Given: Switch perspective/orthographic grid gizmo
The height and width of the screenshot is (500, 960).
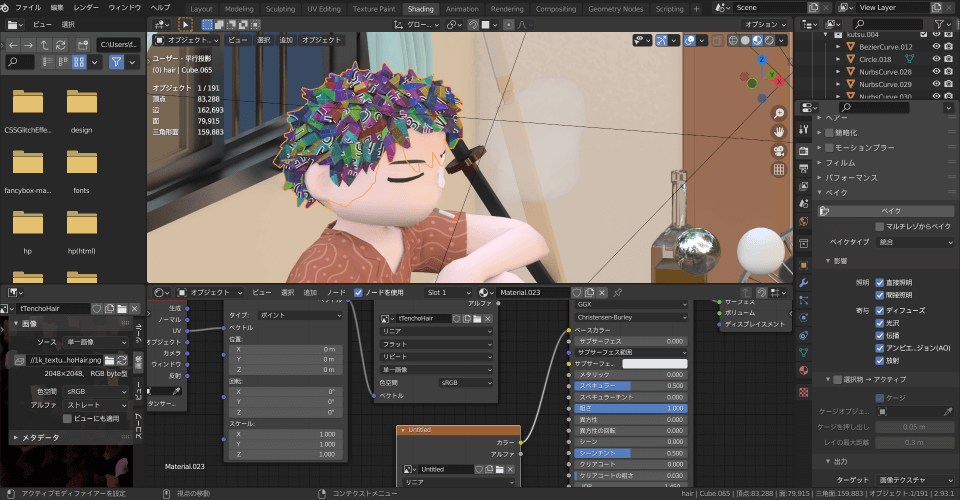Looking at the screenshot, I should pos(779,170).
